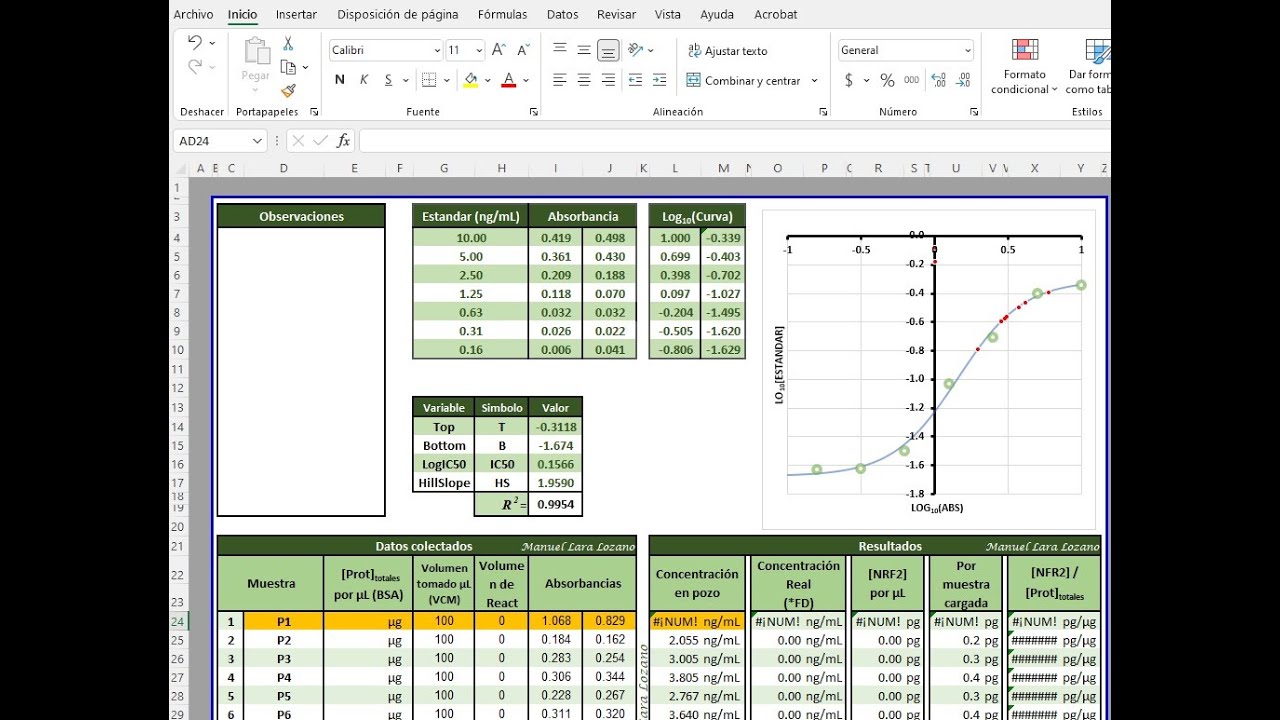Open borders dropdown arrow
Viewport: 1280px width, 720px height.
click(x=445, y=81)
